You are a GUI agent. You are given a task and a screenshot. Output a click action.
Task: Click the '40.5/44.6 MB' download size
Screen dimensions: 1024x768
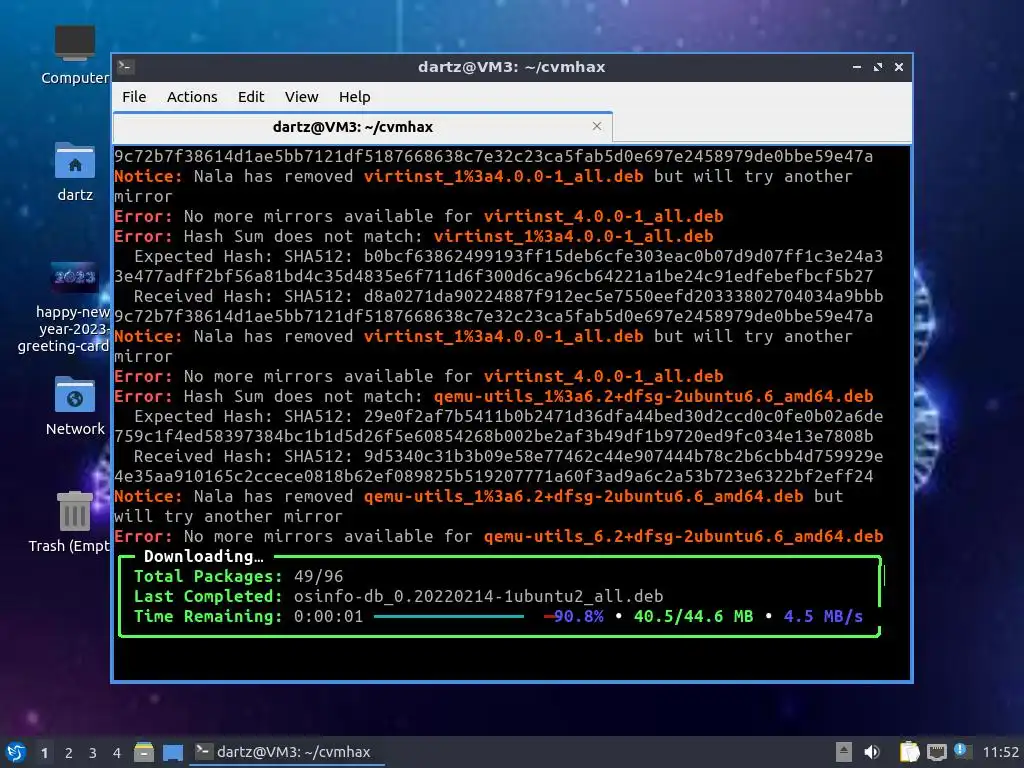693,616
